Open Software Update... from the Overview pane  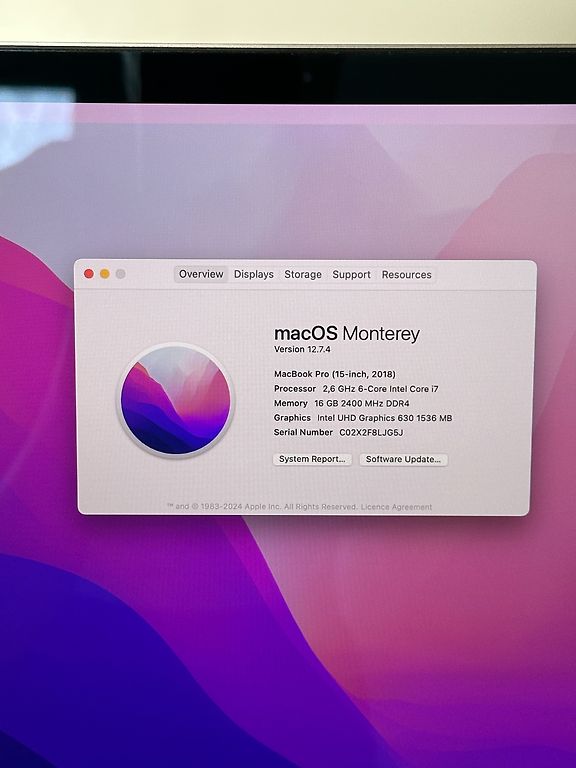(x=404, y=459)
